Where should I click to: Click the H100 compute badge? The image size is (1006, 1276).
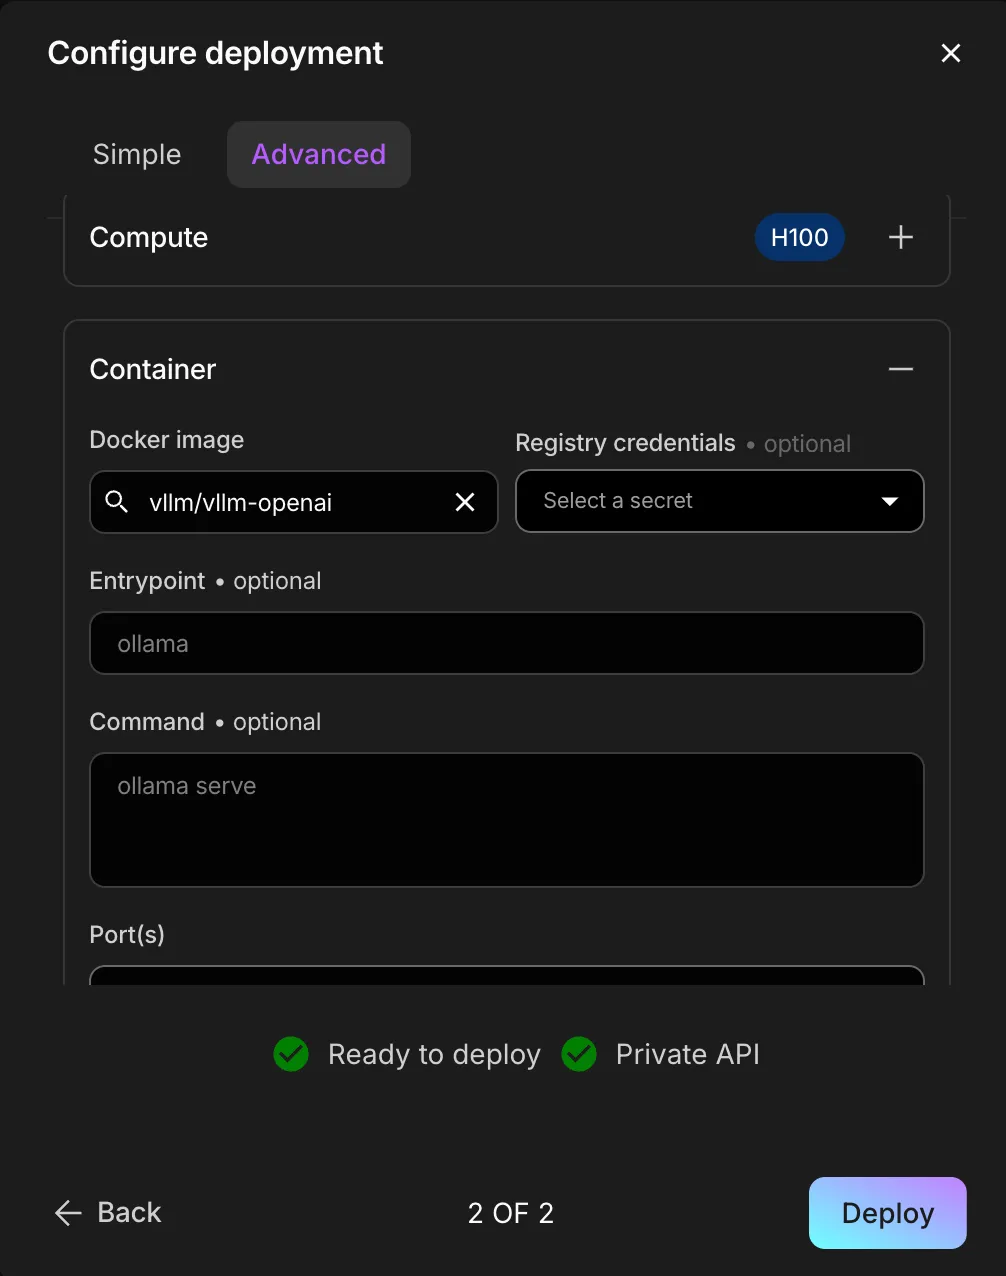[x=800, y=238]
